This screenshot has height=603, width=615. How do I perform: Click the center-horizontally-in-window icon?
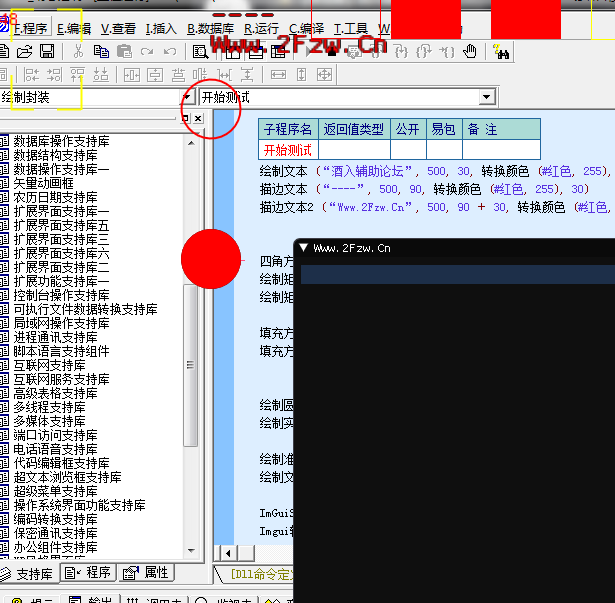click(x=131, y=75)
